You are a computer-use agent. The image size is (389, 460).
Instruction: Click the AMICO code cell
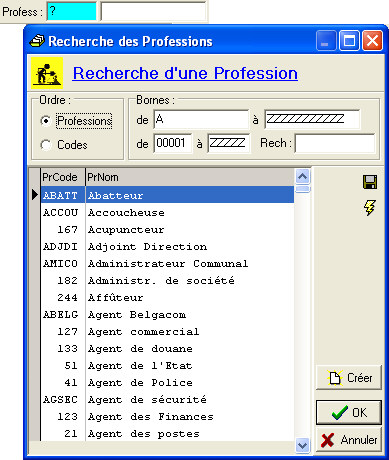pyautogui.click(x=63, y=263)
